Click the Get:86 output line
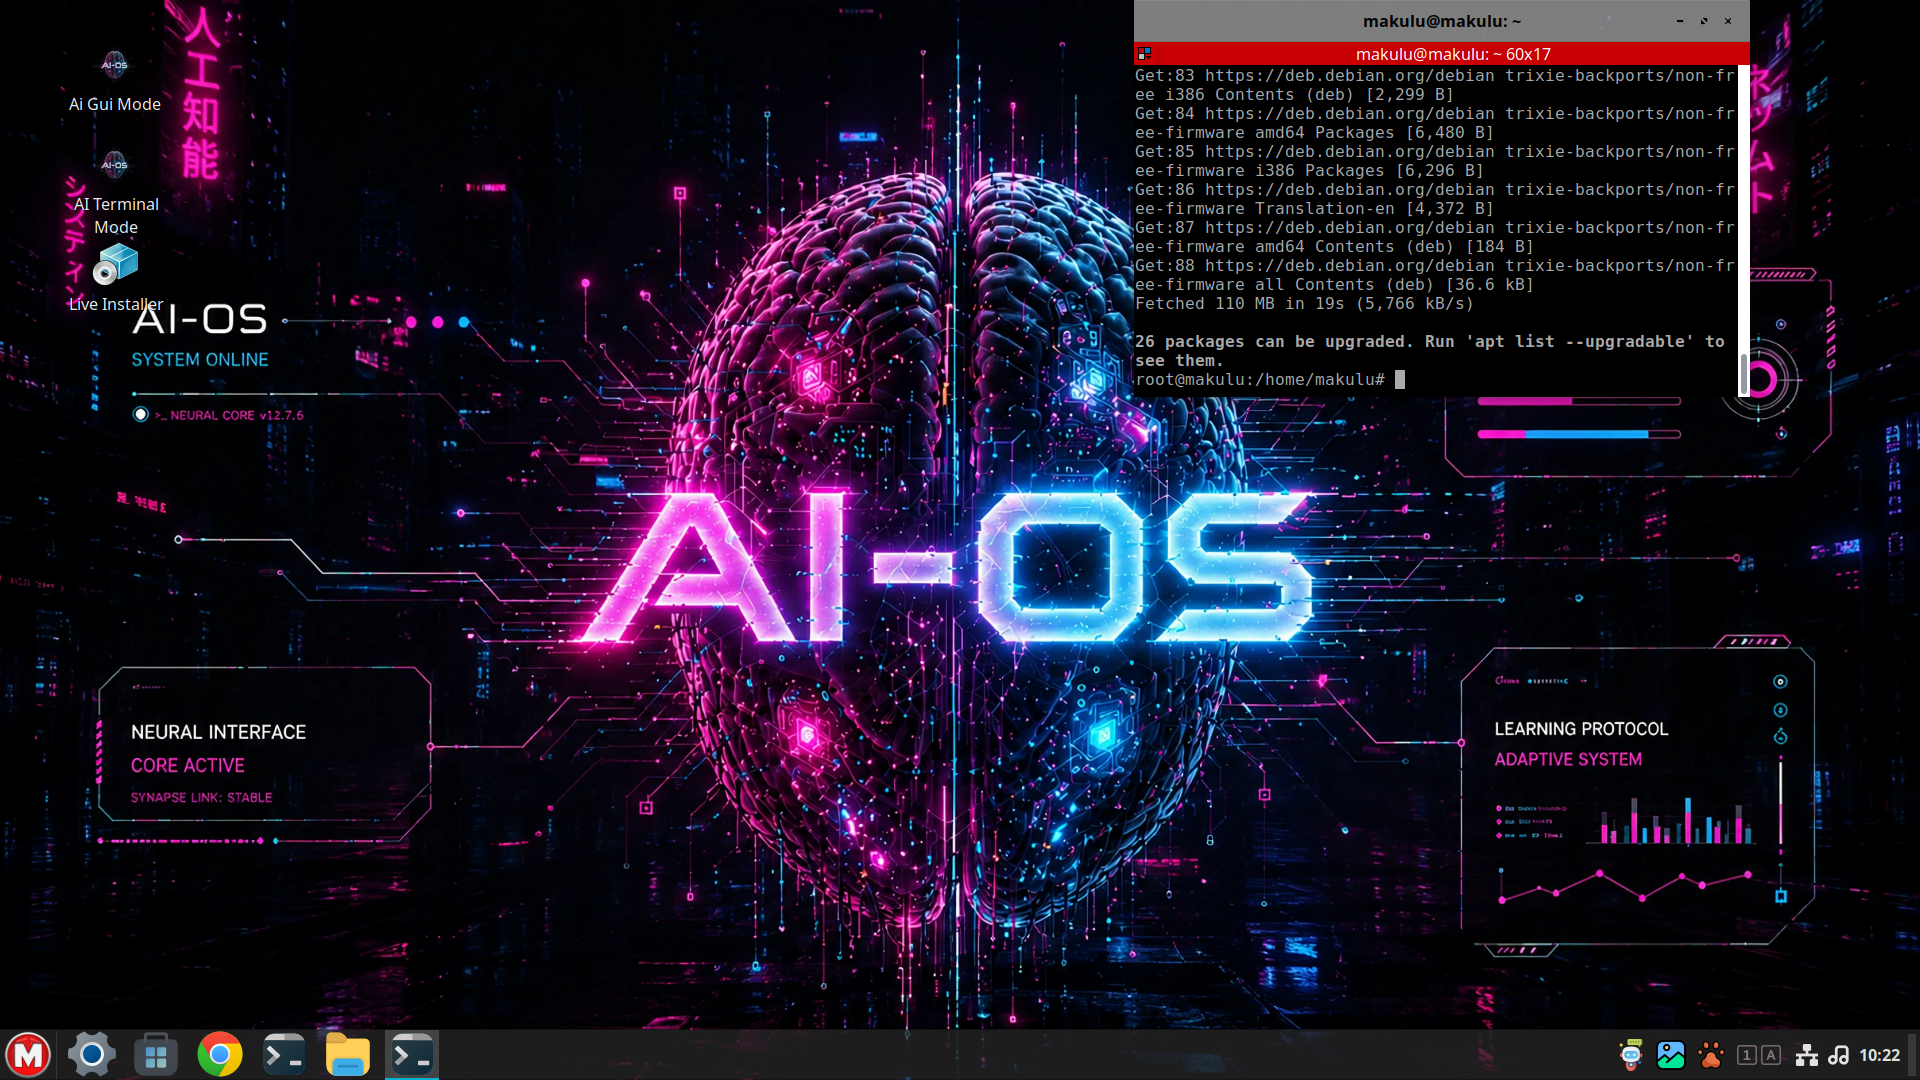The height and width of the screenshot is (1080, 1920). coord(1435,199)
